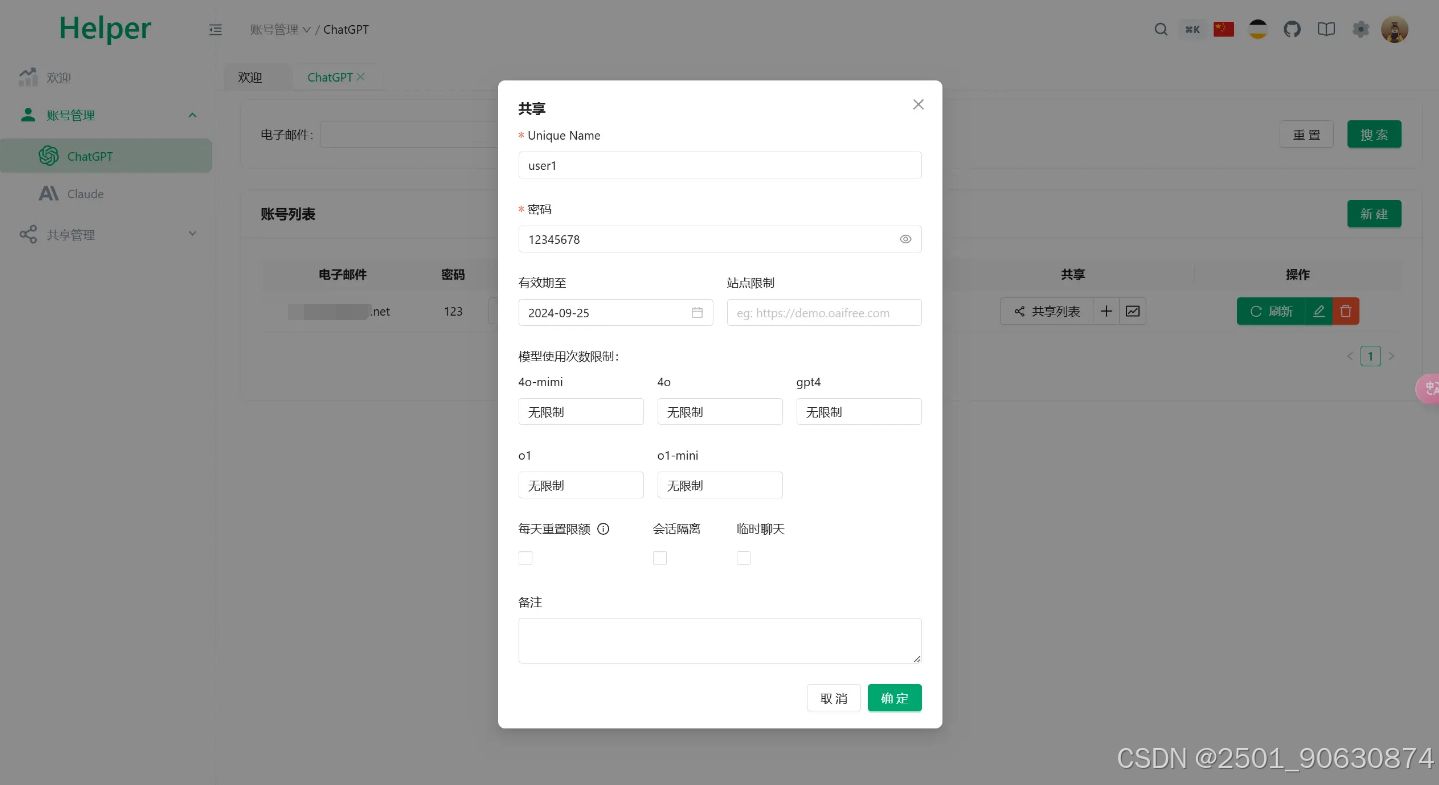
Task: Enable the 每天重置限额 checkbox
Action: pos(525,557)
